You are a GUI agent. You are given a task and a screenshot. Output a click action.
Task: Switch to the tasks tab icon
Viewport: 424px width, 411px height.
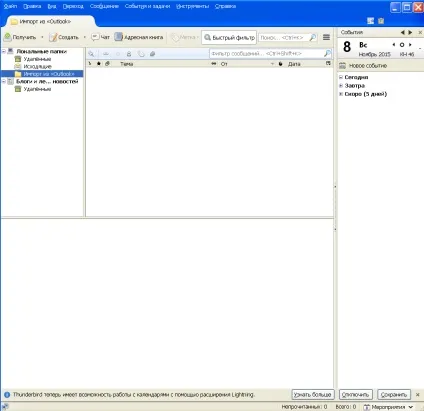point(381,21)
